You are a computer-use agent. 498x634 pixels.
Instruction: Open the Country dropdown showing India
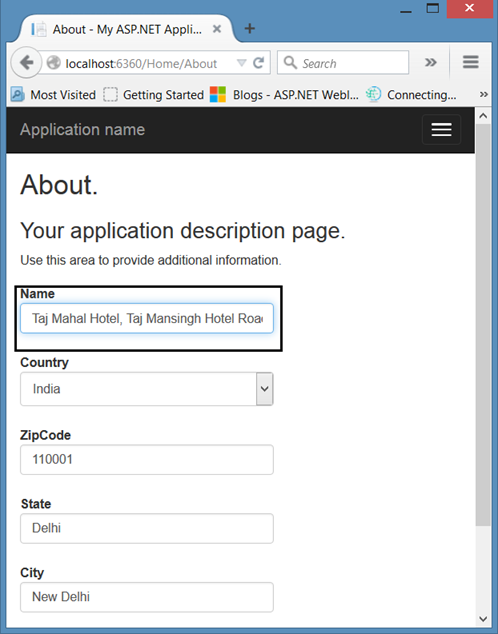[x=147, y=389]
